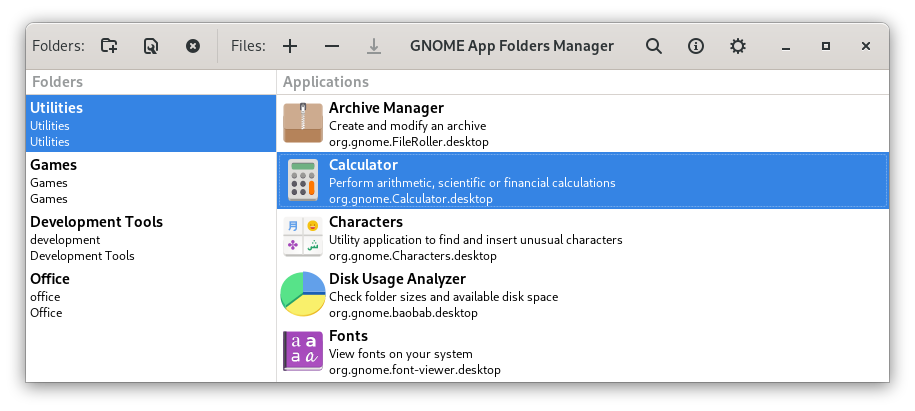Click the Disk Usage Analyzer pie icon
Image resolution: width=915 pixels, height=411 pixels.
pos(303,294)
